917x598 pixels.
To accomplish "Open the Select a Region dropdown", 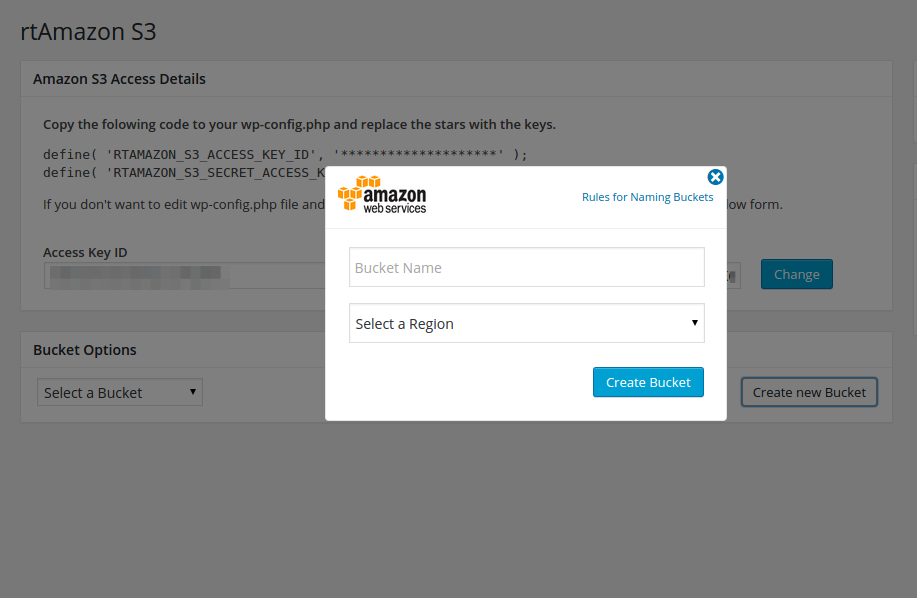I will pos(526,323).
